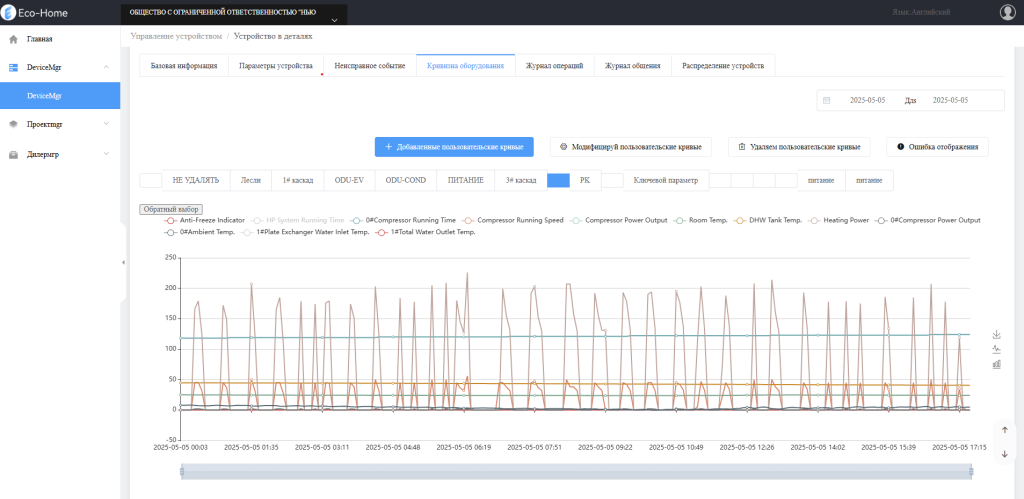
Task: Toggle DHW Tank Temp. legend series
Action: 768,221
